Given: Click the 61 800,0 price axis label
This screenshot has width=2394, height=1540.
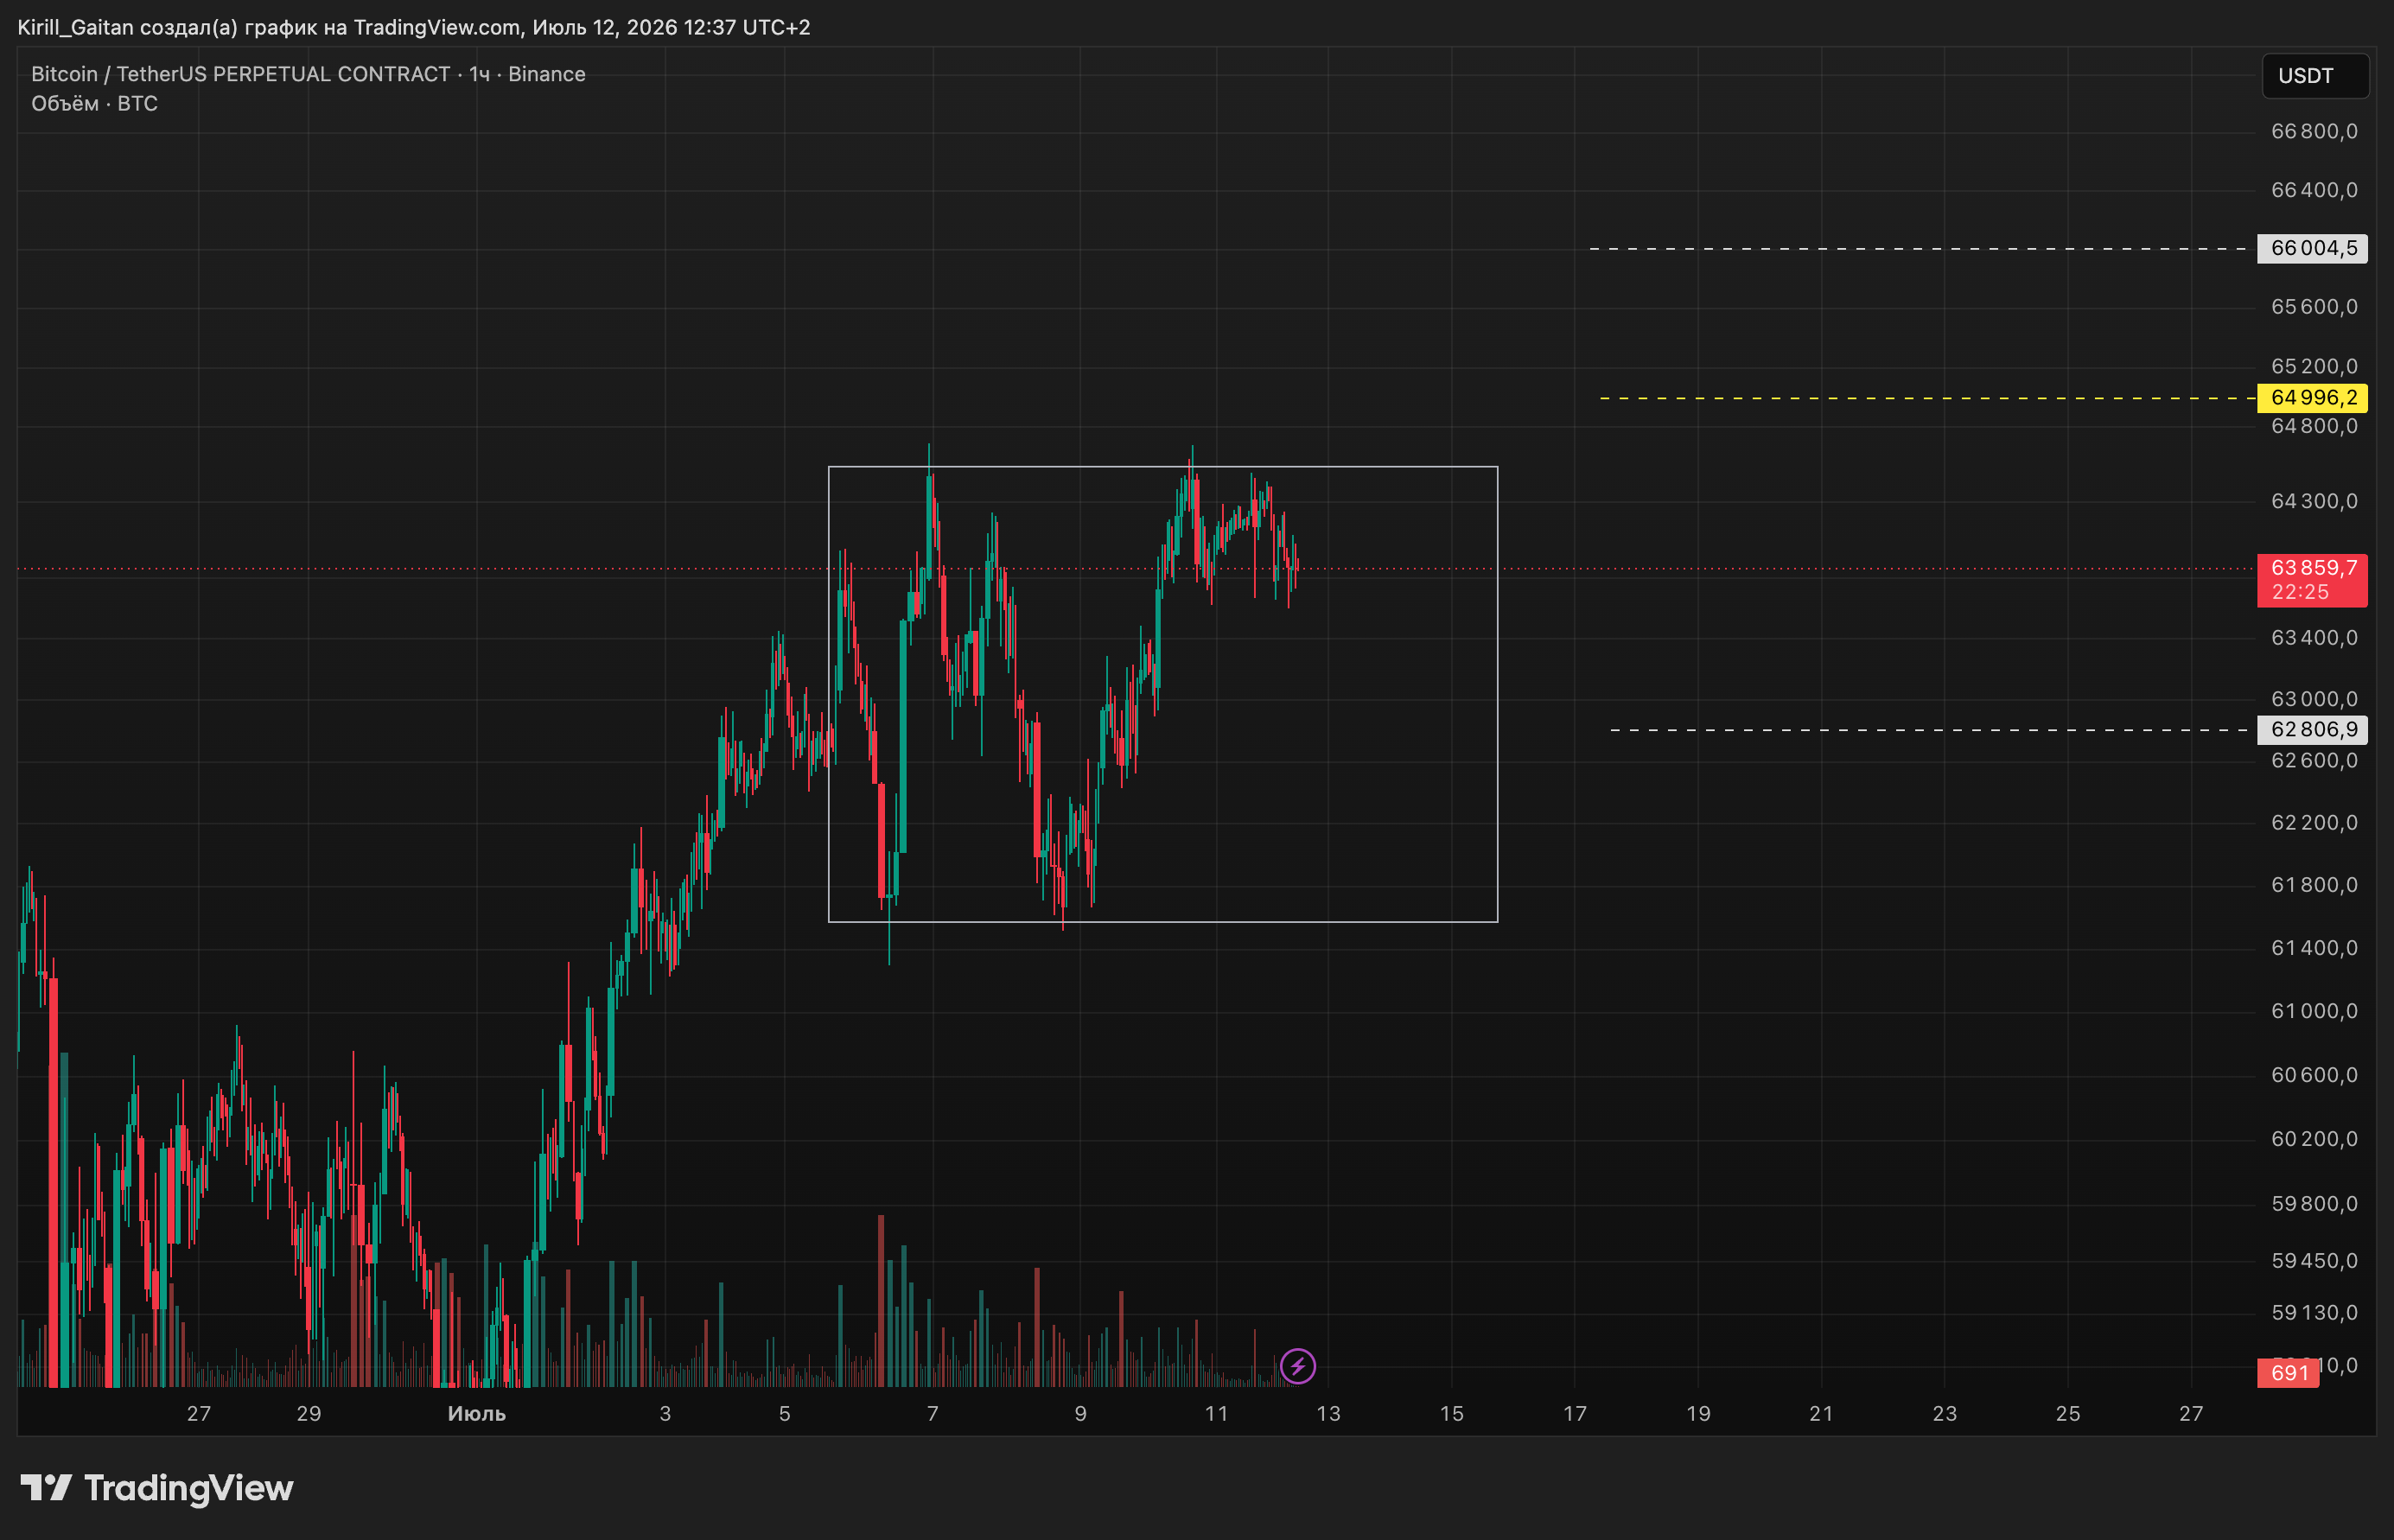Looking at the screenshot, I should pos(2314,885).
